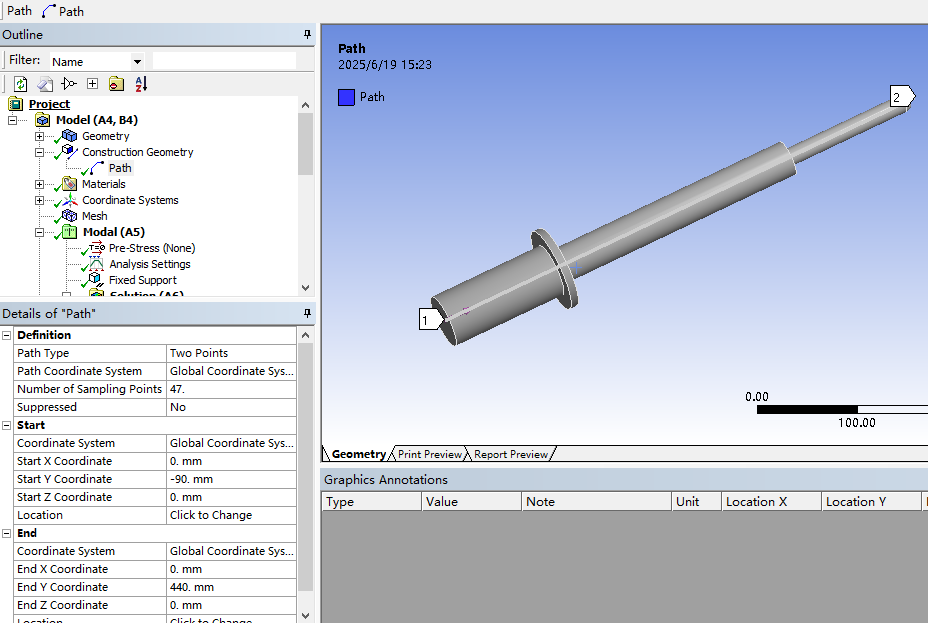The height and width of the screenshot is (623, 928).
Task: Click the Path icon in the top toolbar
Action: coord(49,11)
